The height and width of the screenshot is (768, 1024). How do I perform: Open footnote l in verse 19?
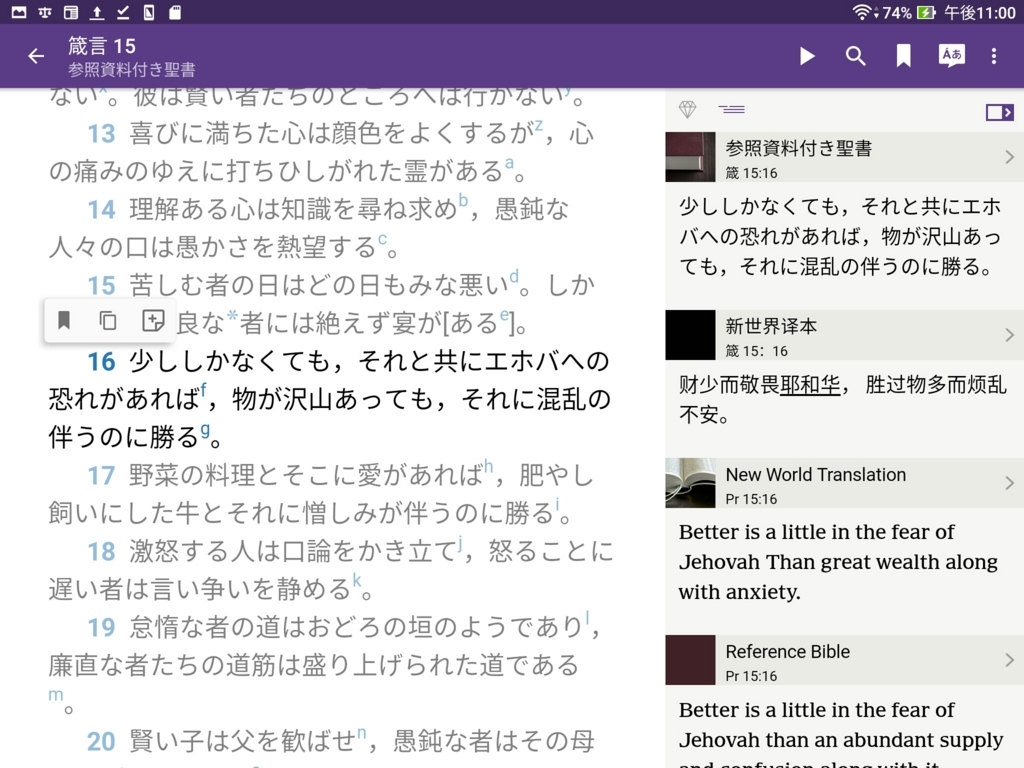point(587,617)
